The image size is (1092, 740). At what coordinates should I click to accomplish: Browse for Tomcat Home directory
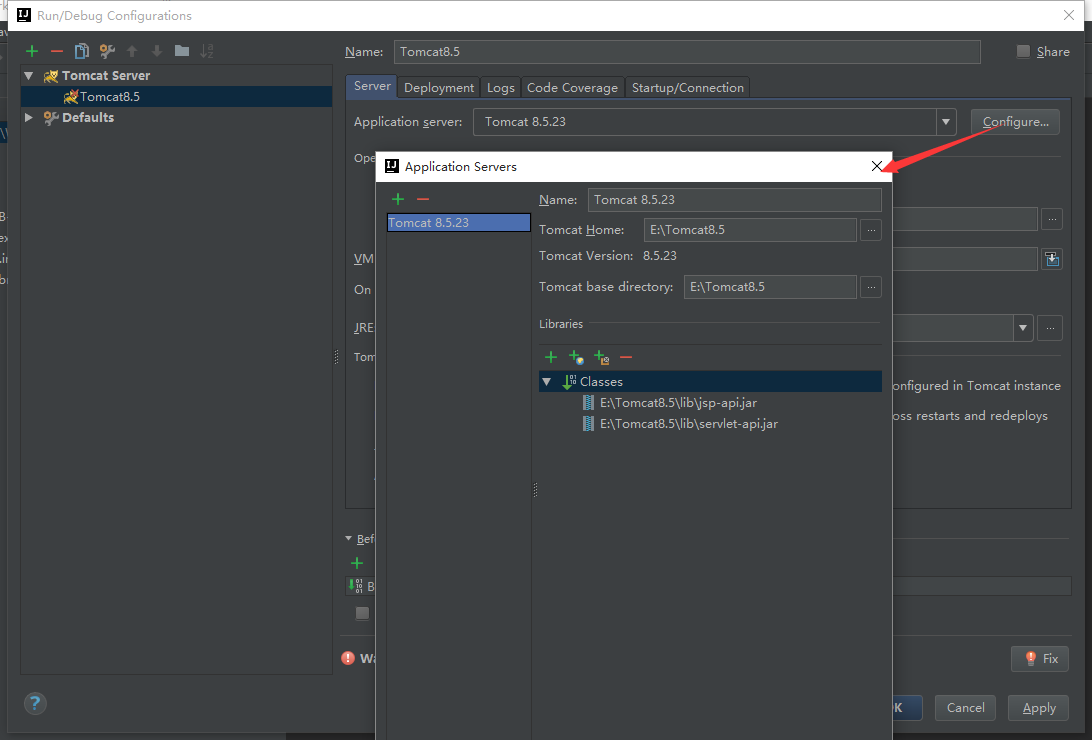tap(871, 230)
